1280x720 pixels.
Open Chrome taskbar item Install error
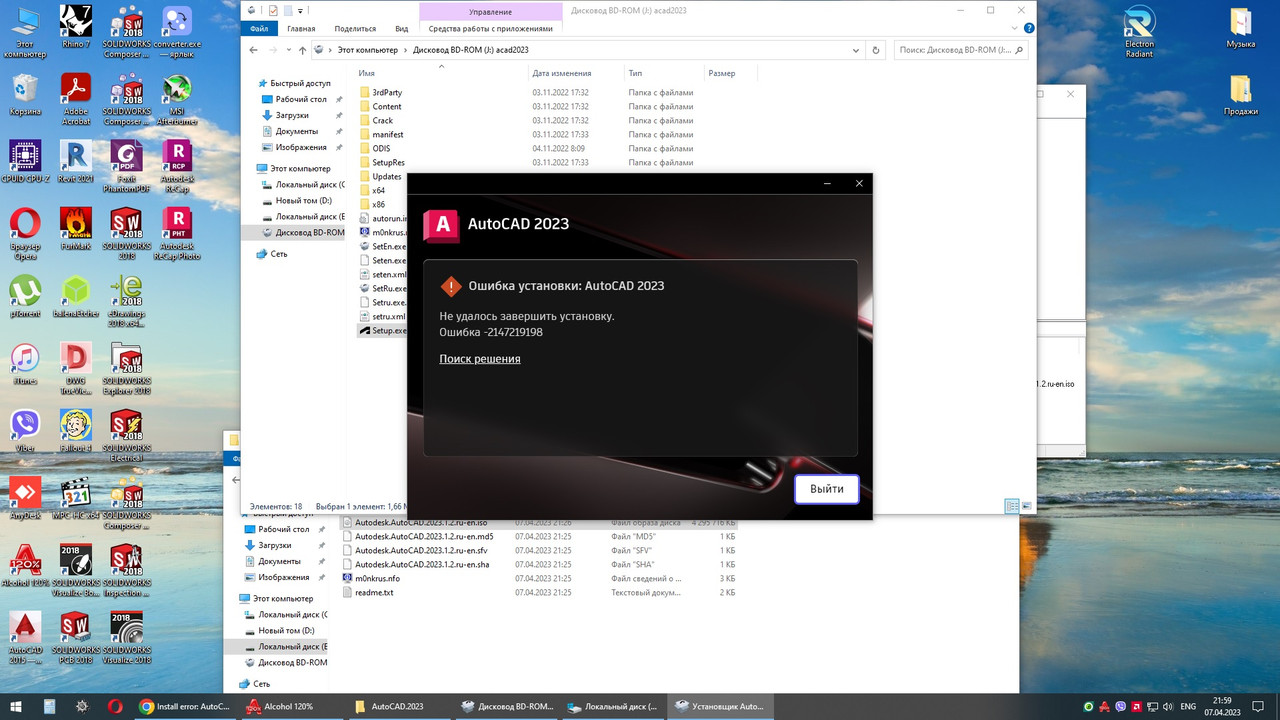coord(184,706)
